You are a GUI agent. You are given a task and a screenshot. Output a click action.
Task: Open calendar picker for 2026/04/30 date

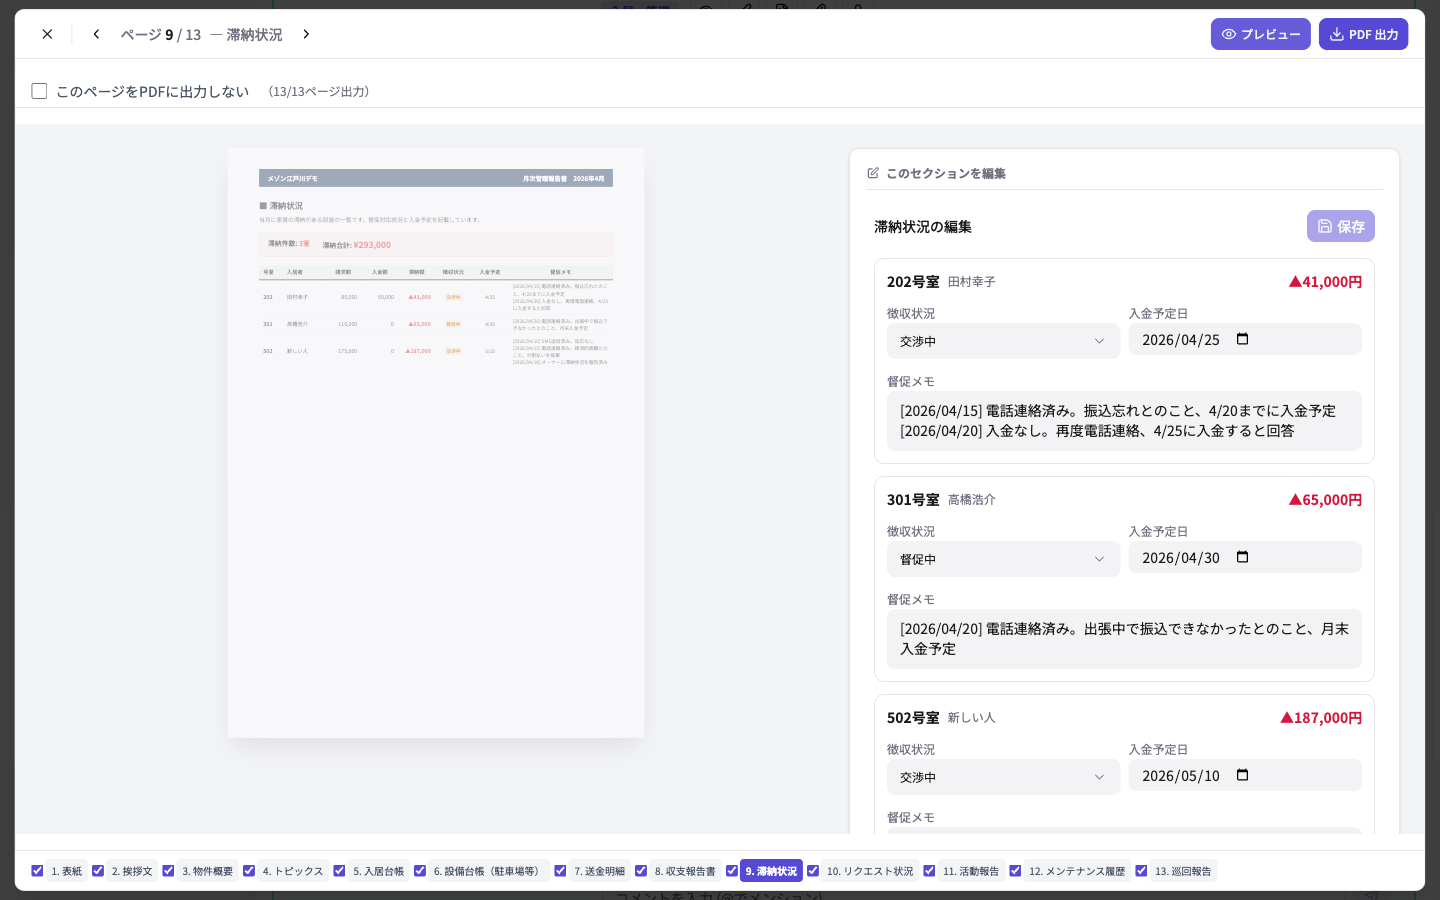click(1243, 557)
